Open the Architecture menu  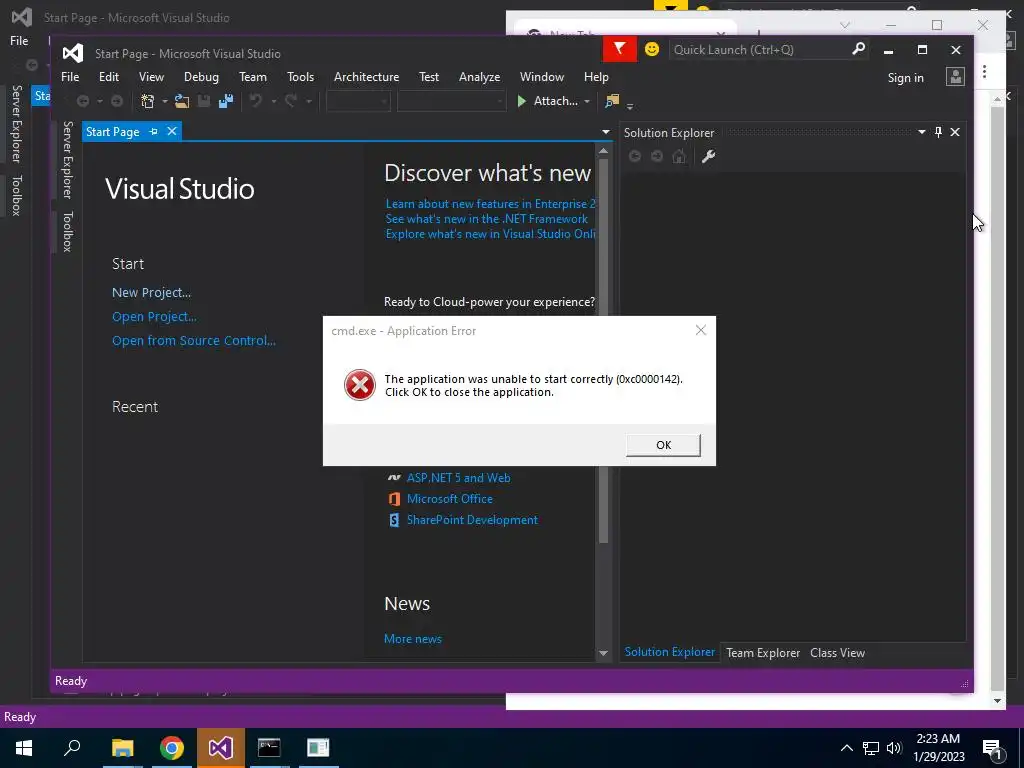point(366,77)
